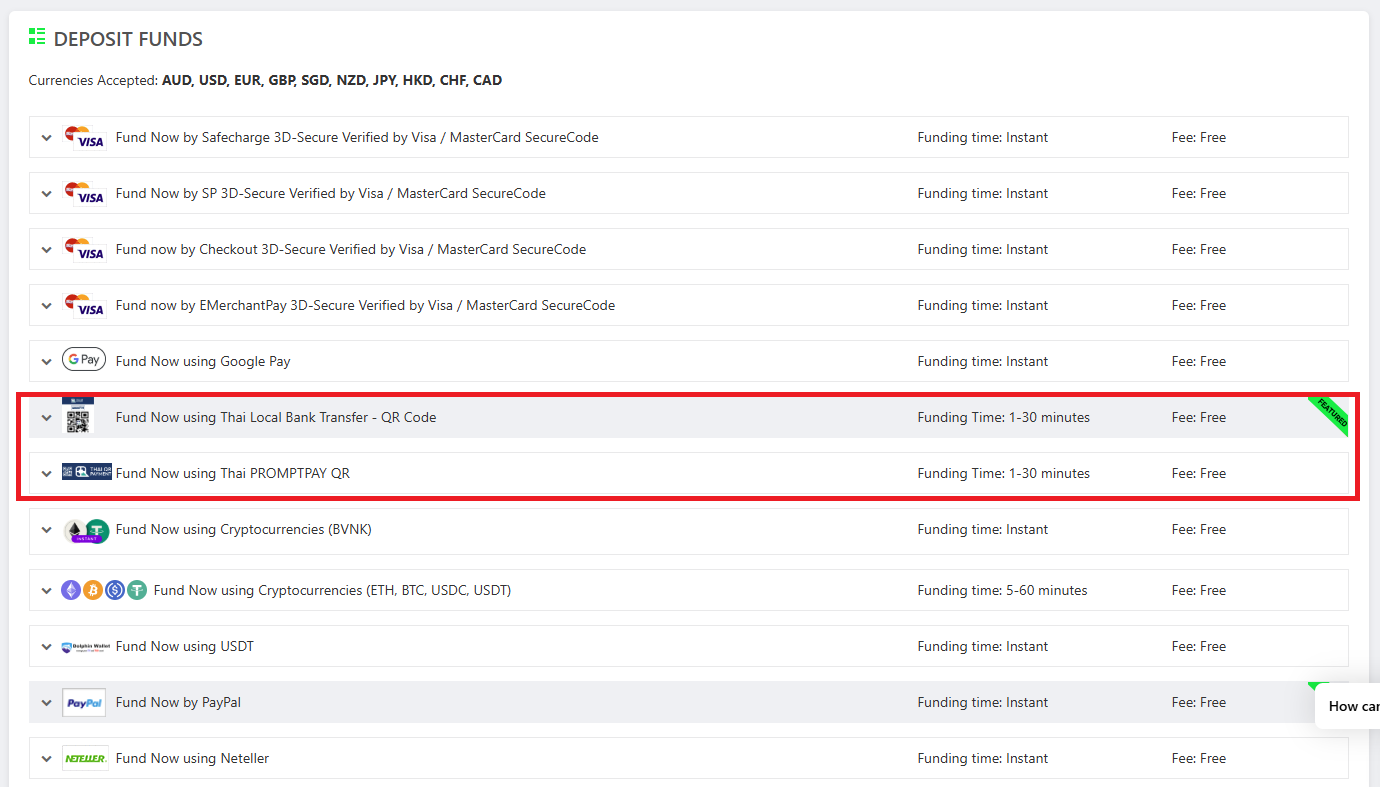This screenshot has height=787, width=1380.
Task: Choose Fund now by EMerchantPay 3D-Secure
Action: tap(365, 305)
